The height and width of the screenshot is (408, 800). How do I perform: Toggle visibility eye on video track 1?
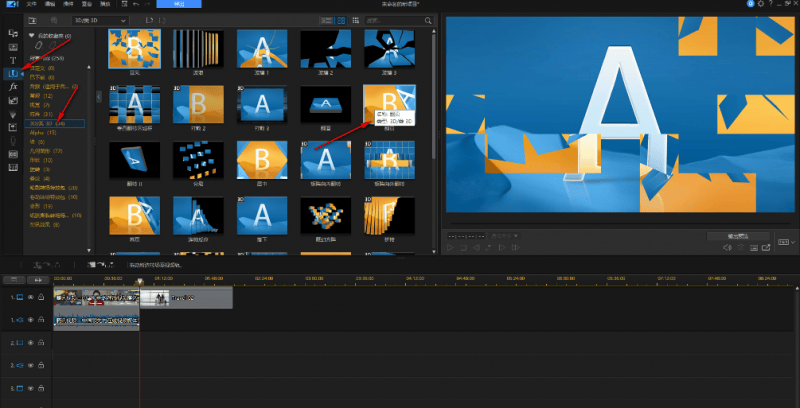pos(30,297)
